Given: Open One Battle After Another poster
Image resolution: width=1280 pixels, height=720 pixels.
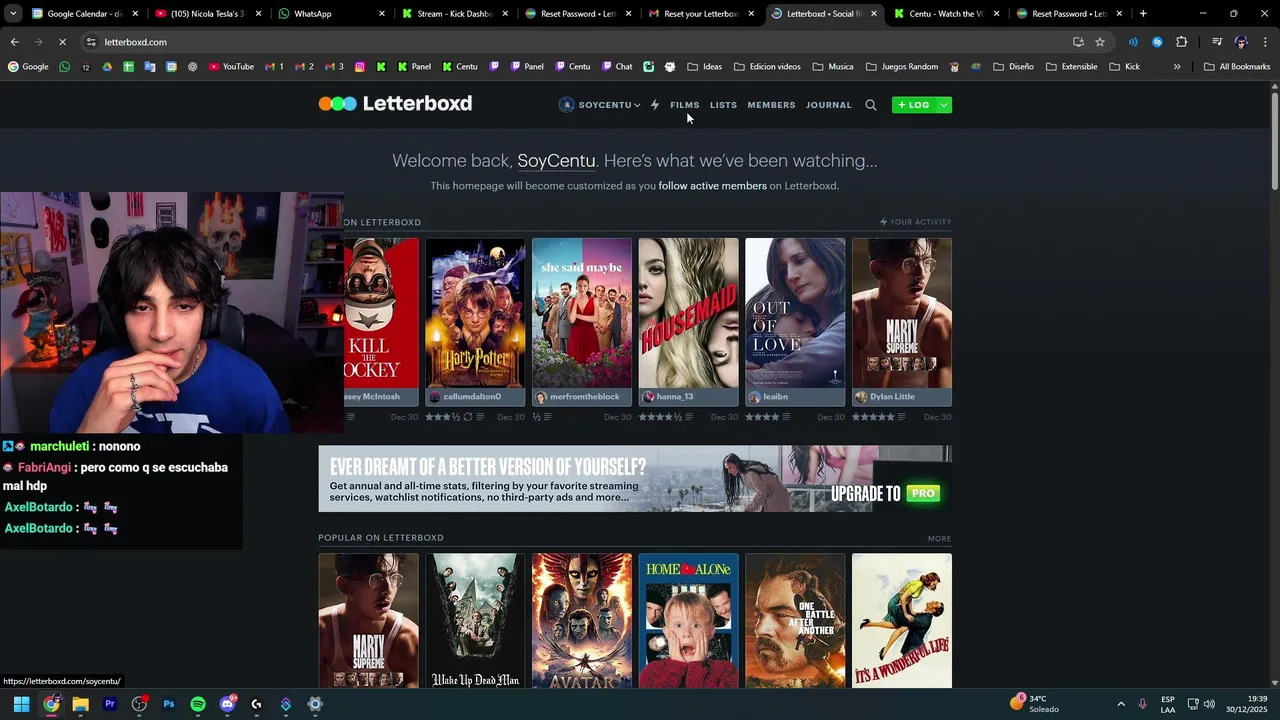Looking at the screenshot, I should 795,621.
